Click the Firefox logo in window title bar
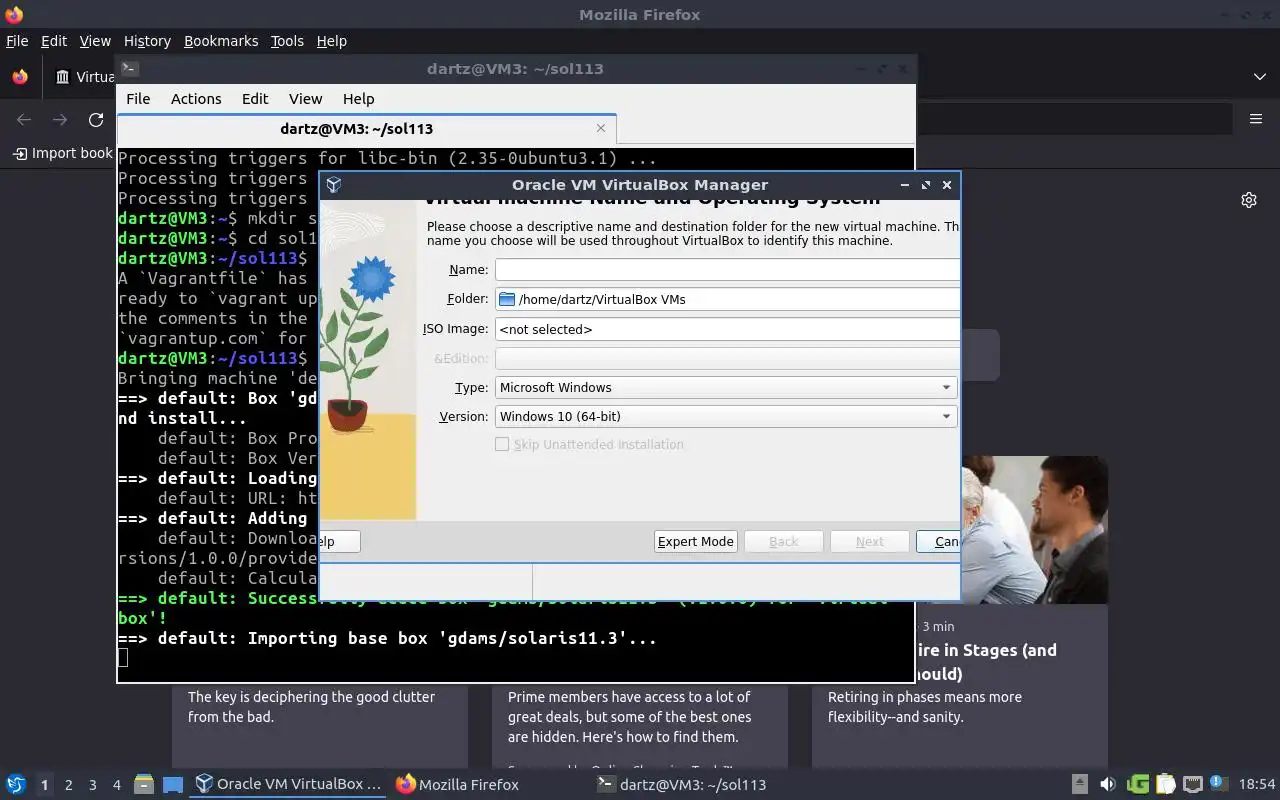Viewport: 1280px width, 800px height. (13, 14)
